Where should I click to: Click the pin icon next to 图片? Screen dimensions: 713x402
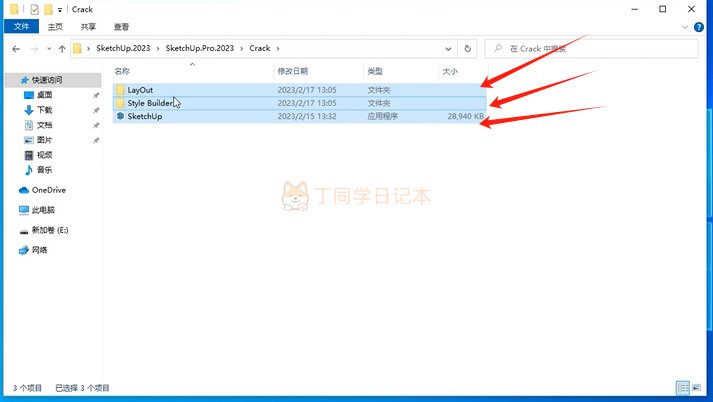click(96, 141)
